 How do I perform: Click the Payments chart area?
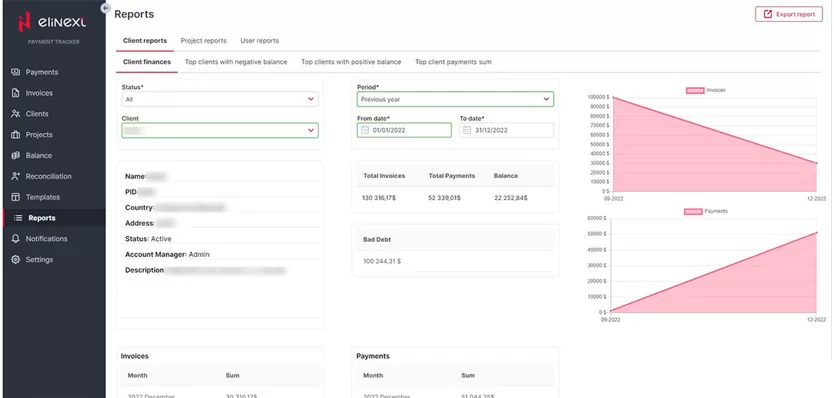[714, 266]
